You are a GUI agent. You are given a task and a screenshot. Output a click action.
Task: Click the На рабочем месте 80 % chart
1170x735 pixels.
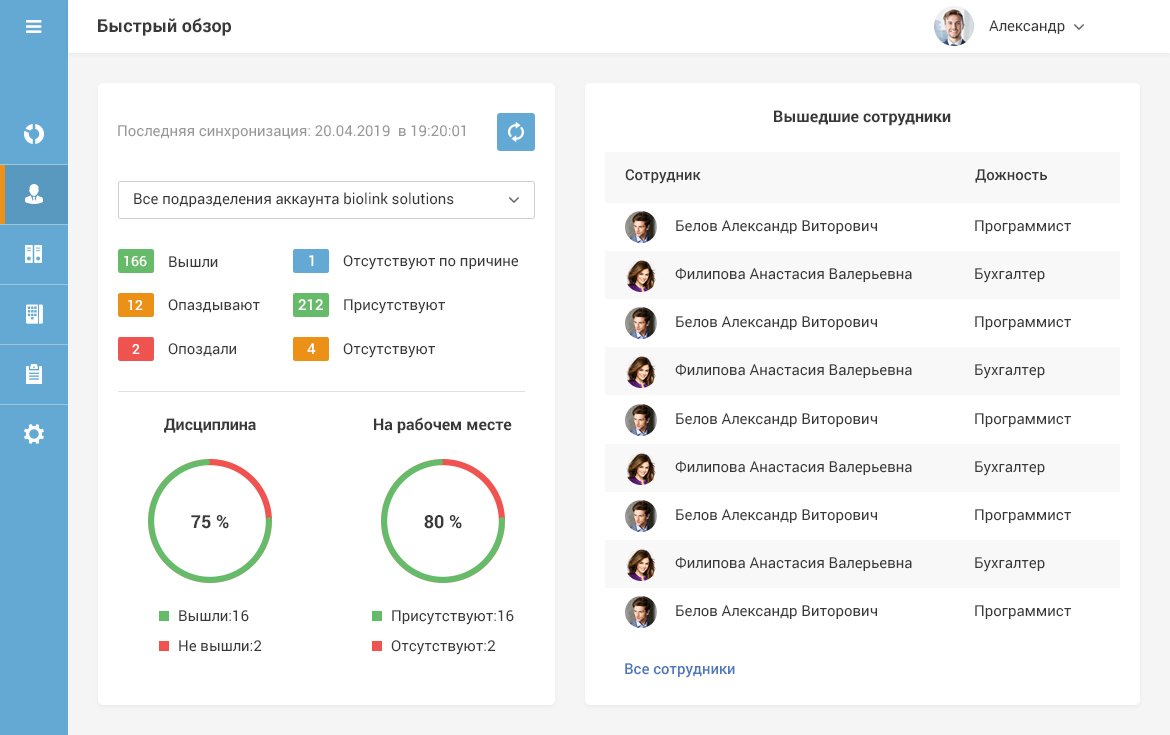point(442,521)
